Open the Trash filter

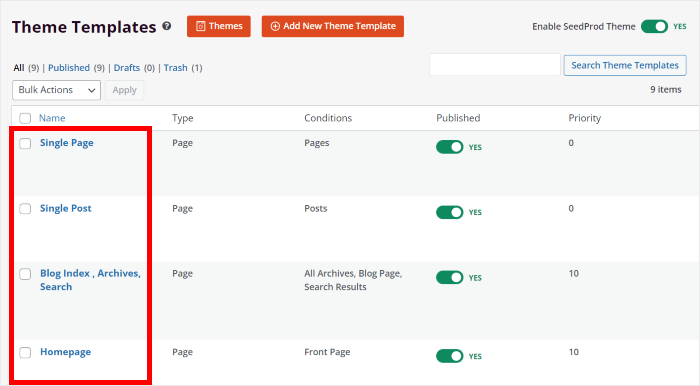[x=175, y=68]
